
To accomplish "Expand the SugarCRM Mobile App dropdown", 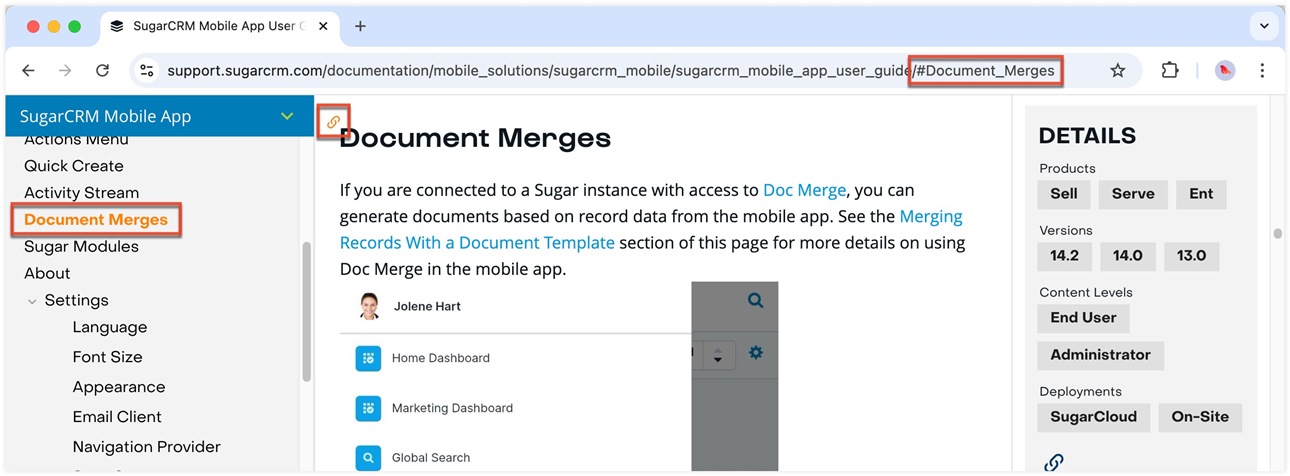I will 287,117.
